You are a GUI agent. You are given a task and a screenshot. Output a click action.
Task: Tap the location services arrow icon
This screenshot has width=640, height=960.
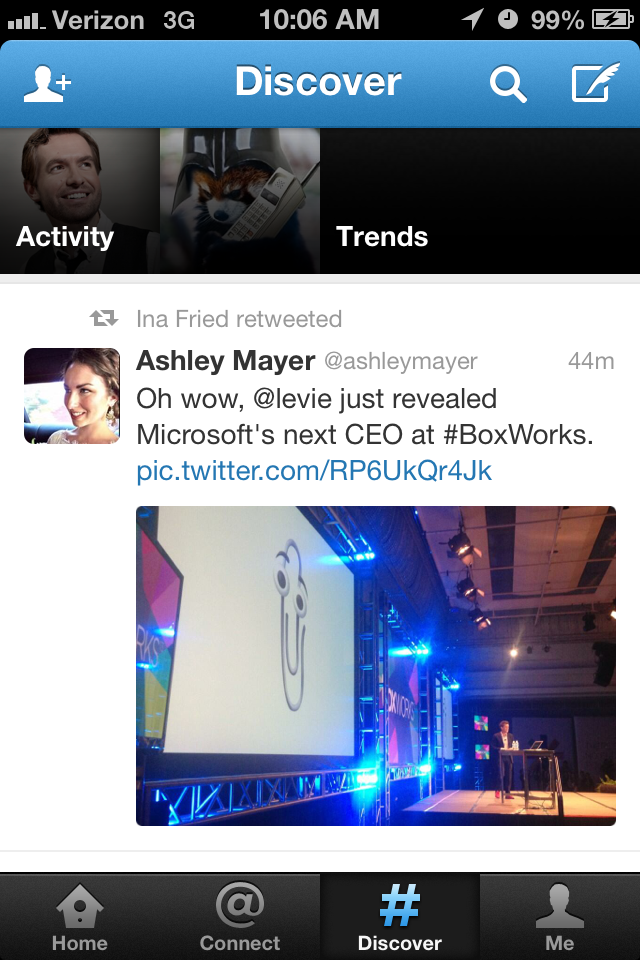[x=473, y=19]
